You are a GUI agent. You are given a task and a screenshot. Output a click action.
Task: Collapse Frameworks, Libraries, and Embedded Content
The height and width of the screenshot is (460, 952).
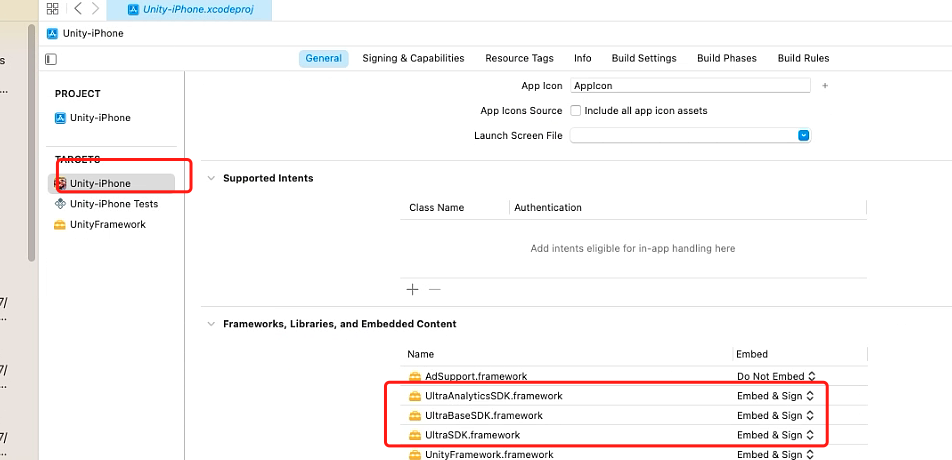click(x=211, y=324)
